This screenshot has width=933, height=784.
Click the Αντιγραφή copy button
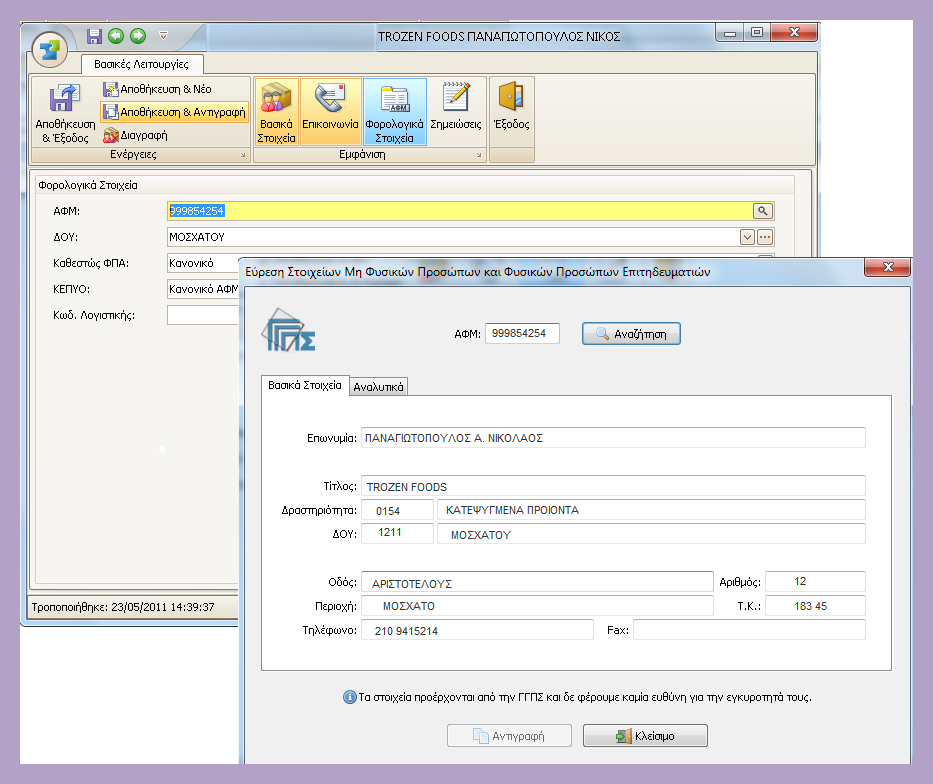509,736
